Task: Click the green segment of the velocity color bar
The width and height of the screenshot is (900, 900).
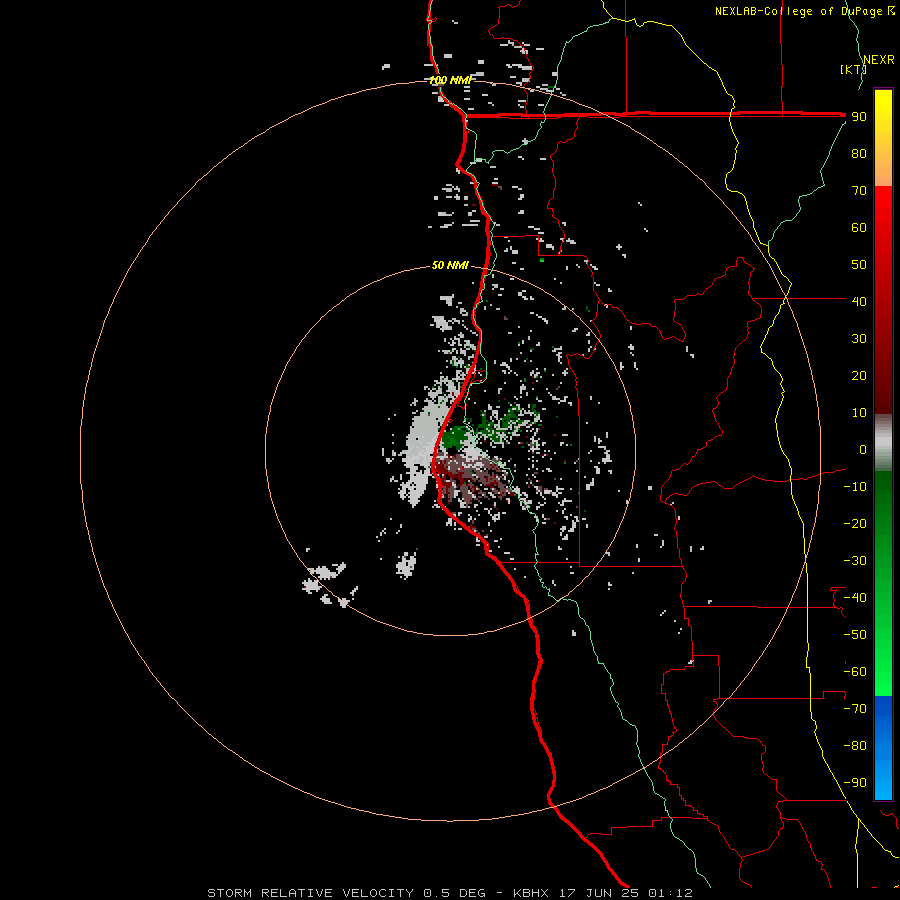Action: click(883, 583)
